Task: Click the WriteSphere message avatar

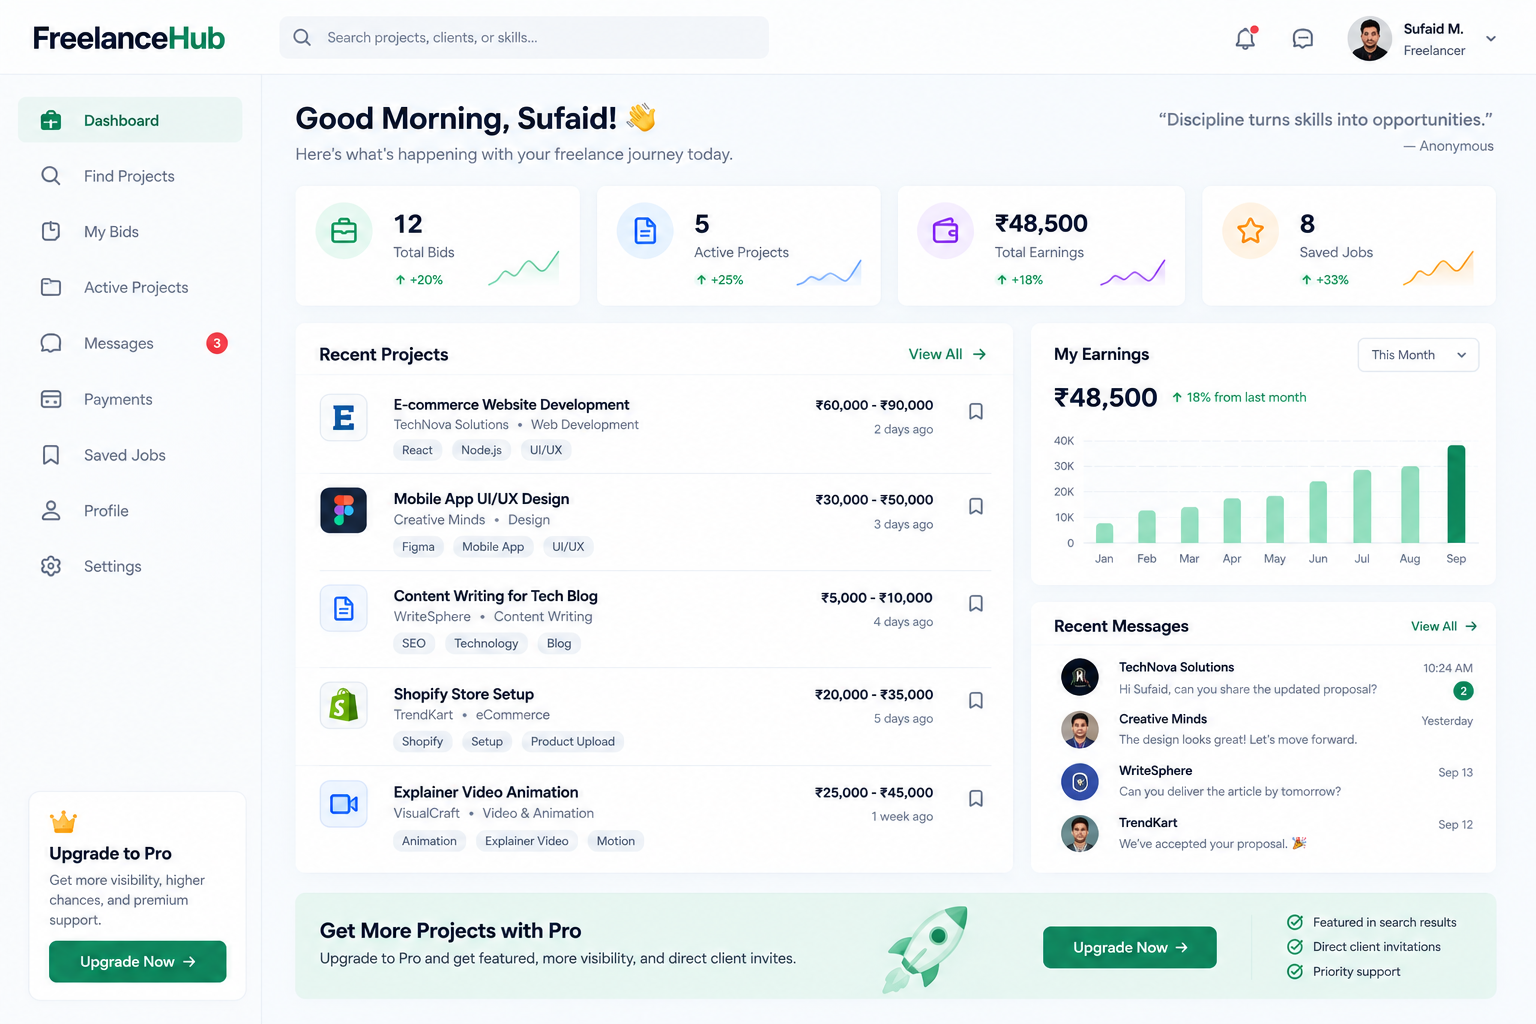Action: [x=1080, y=781]
